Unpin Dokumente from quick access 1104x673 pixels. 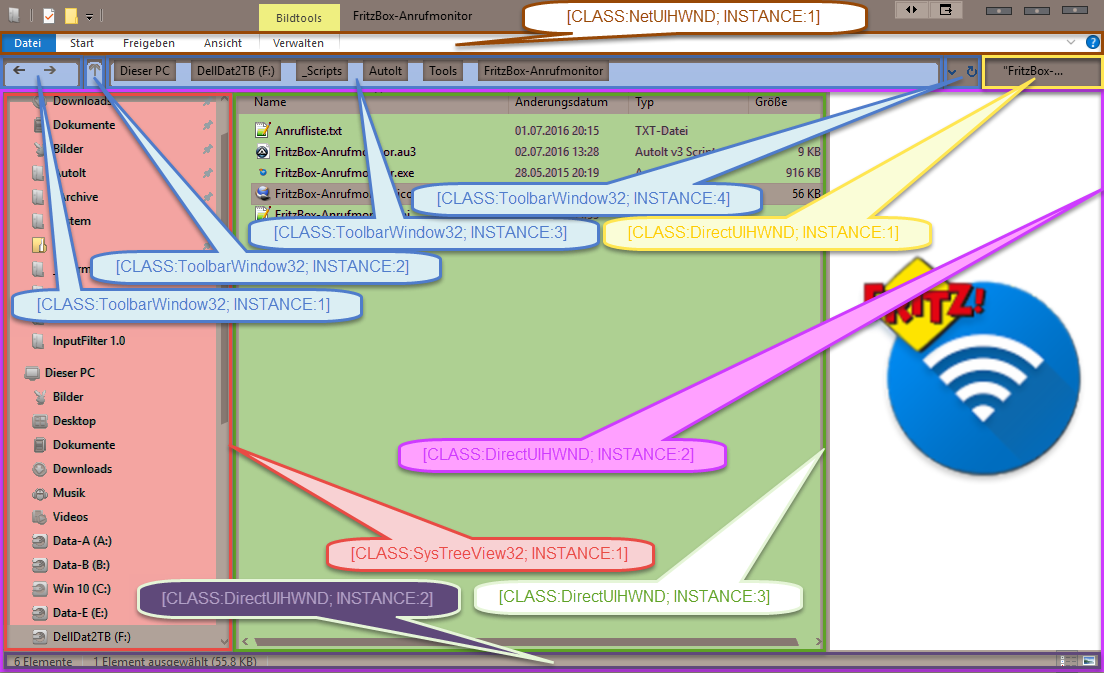click(207, 125)
